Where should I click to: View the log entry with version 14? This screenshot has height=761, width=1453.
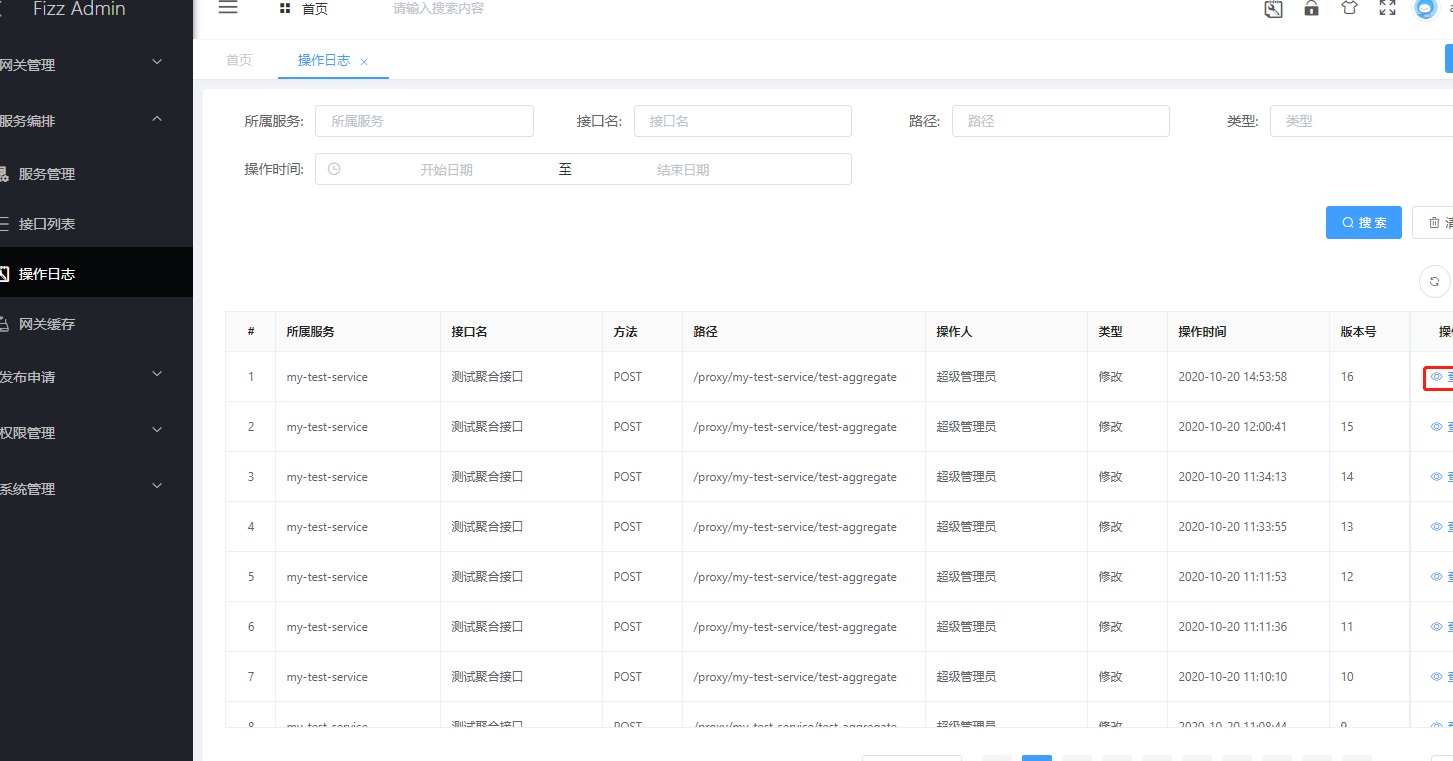pyautogui.click(x=1440, y=477)
